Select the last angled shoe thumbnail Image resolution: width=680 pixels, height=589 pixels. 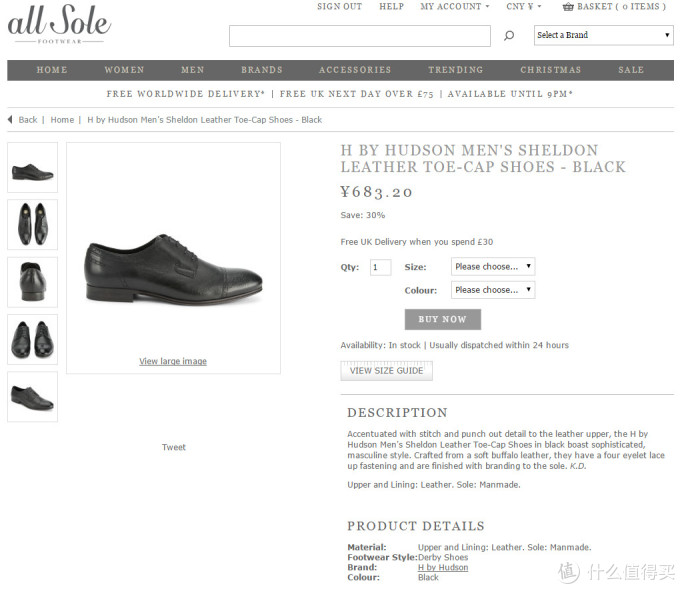click(x=33, y=396)
